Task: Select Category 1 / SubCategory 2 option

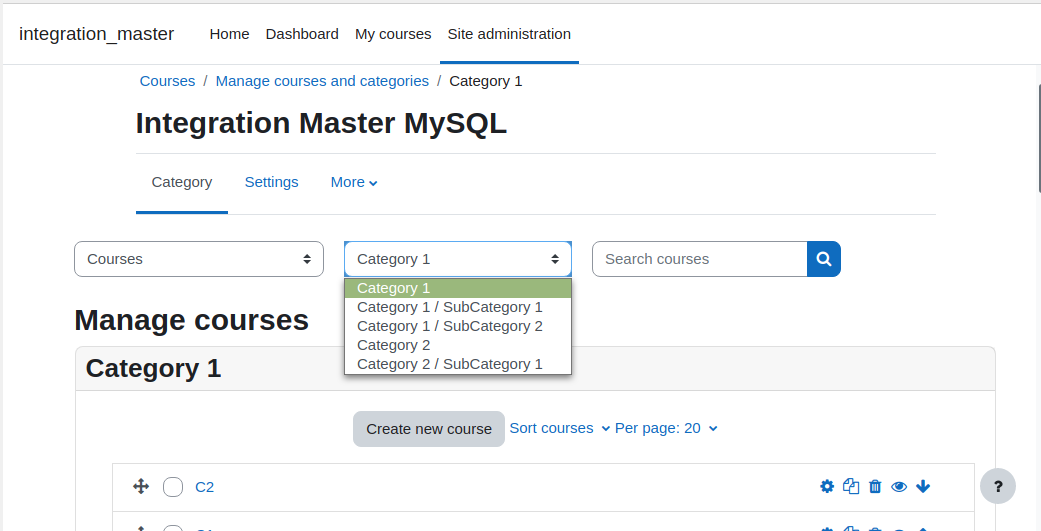Action: (457, 327)
